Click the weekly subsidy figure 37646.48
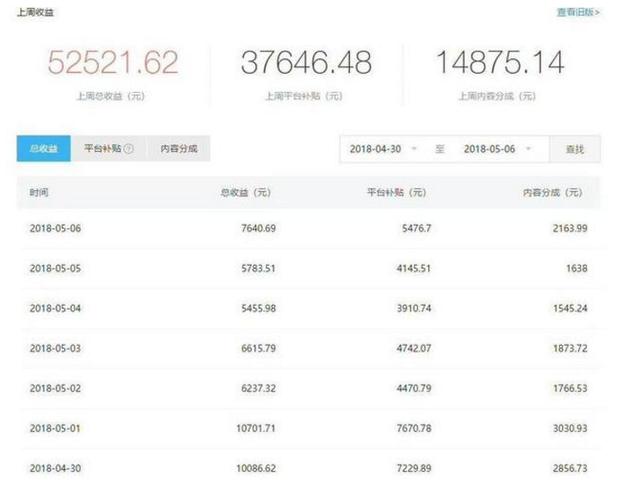This screenshot has width=640, height=489. pos(306,62)
